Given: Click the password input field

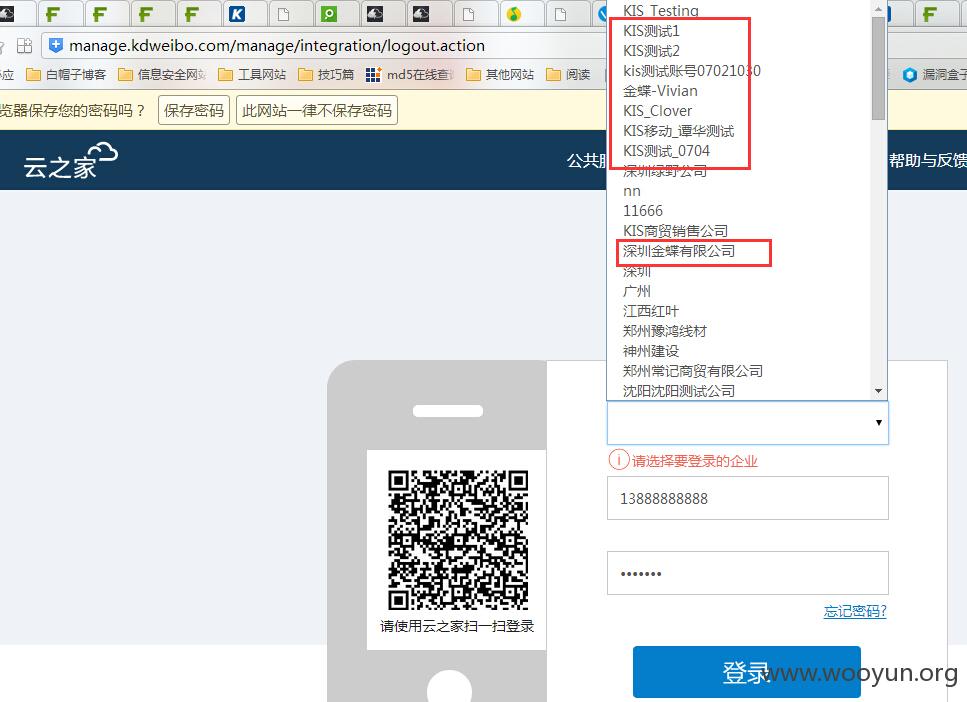Looking at the screenshot, I should coord(747,573).
